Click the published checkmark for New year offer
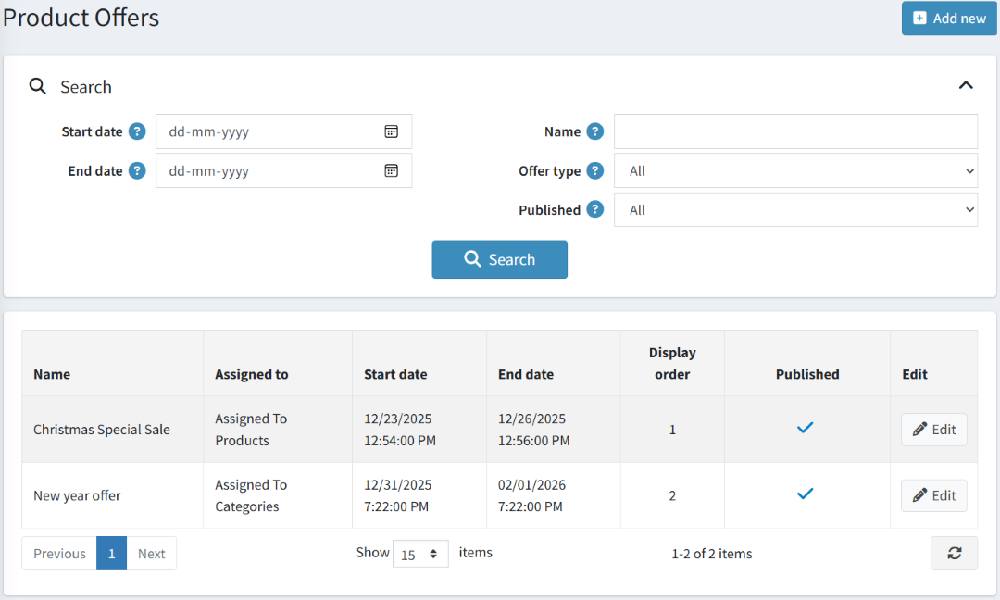 point(805,494)
